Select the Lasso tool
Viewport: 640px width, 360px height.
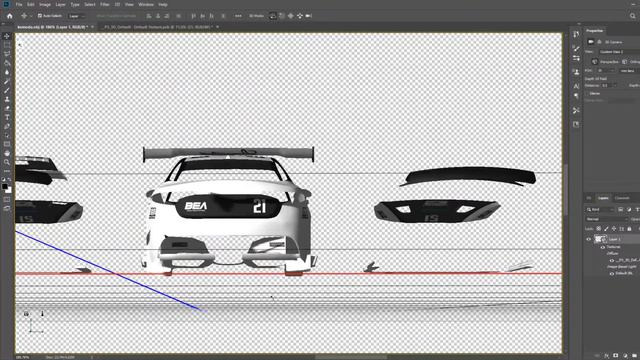[7, 54]
